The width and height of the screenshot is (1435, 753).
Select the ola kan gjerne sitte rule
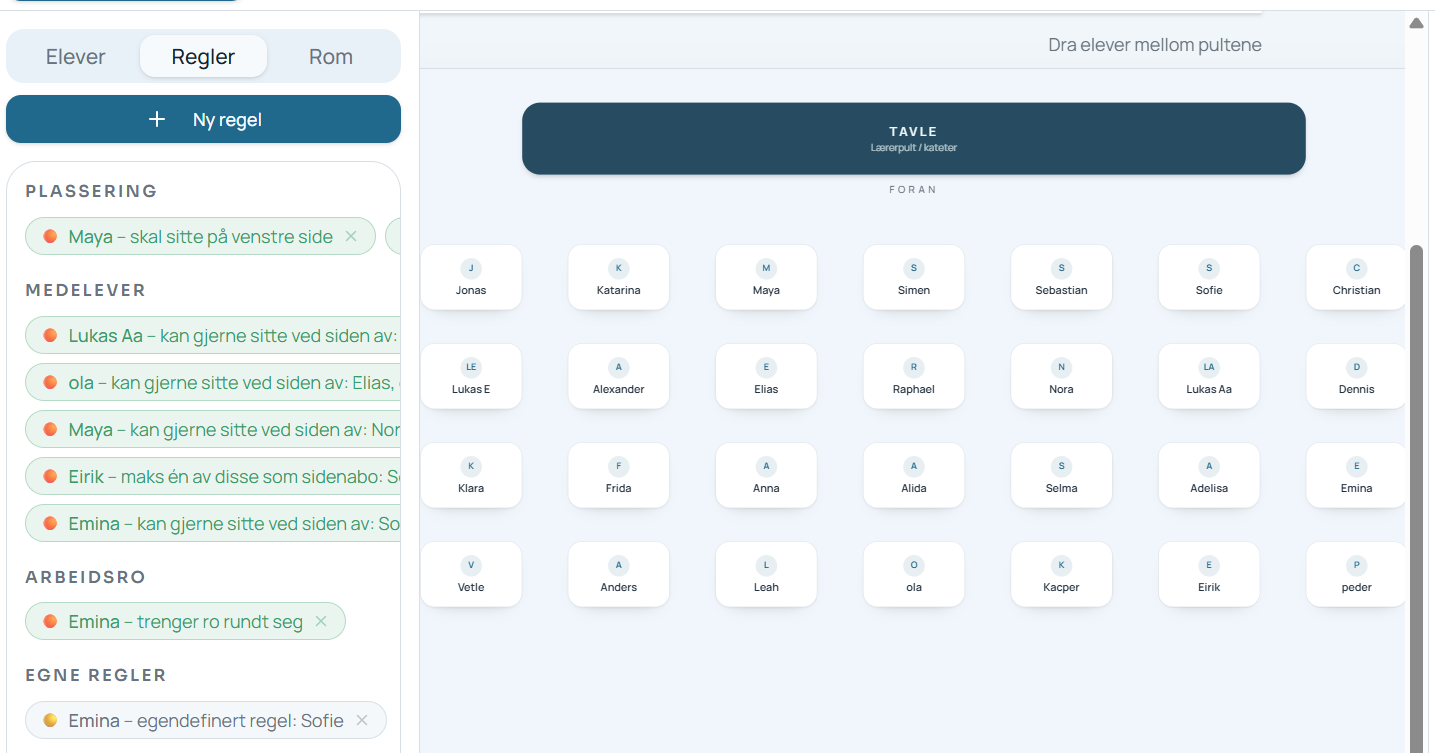point(213,383)
